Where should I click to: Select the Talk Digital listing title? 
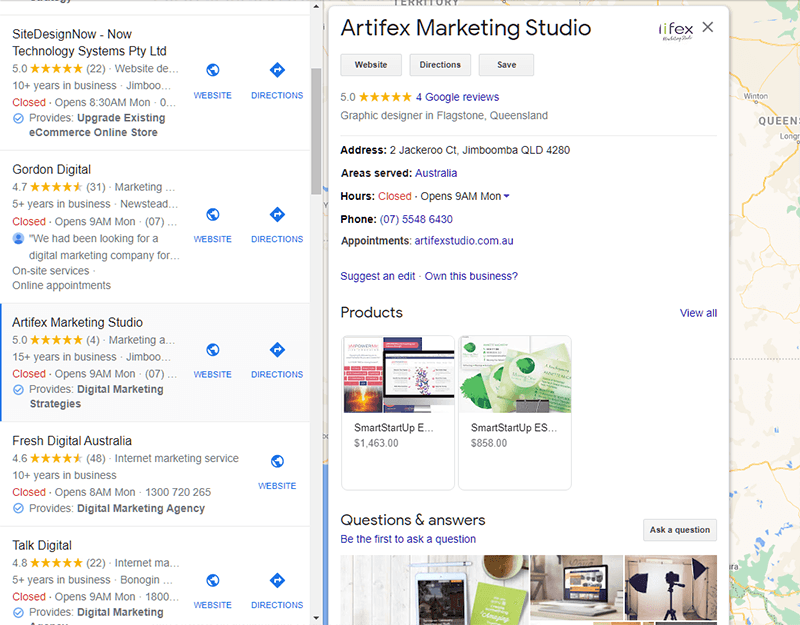pyautogui.click(x=42, y=545)
